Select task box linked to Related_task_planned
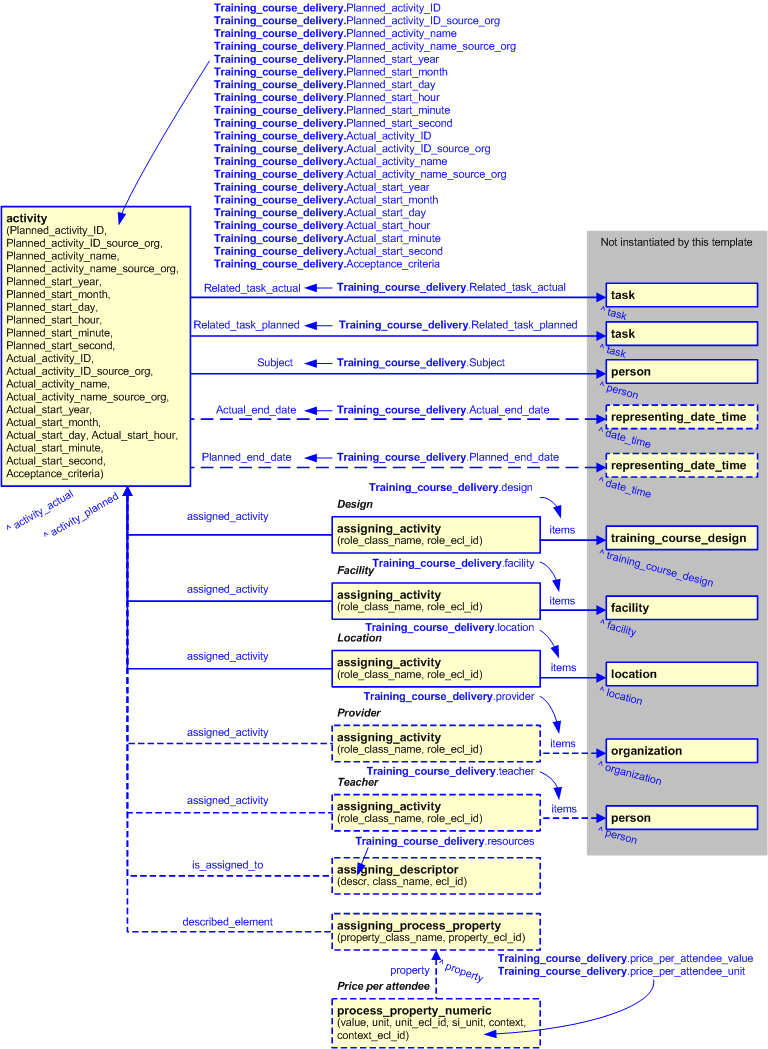The image size is (768, 1049). coord(682,334)
